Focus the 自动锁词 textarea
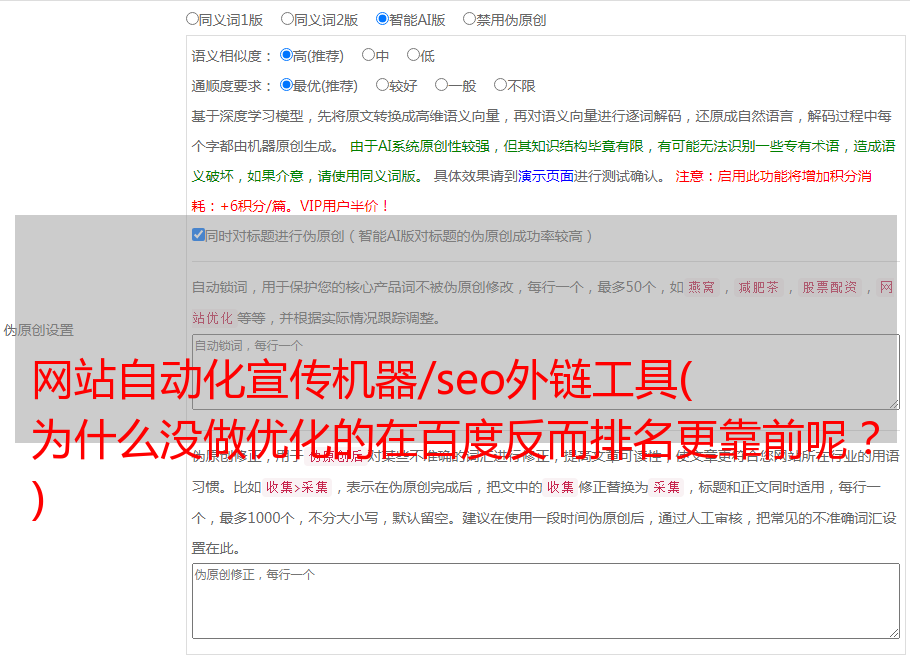The height and width of the screenshot is (658, 911). [546, 372]
